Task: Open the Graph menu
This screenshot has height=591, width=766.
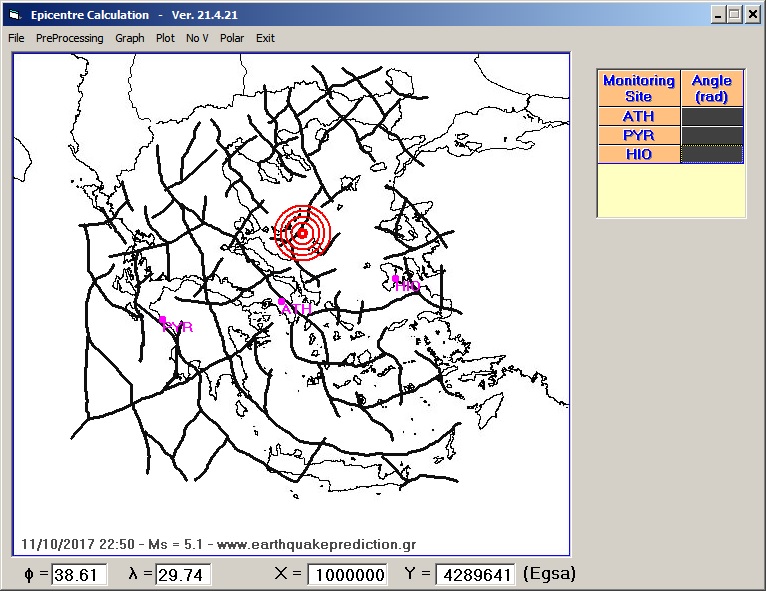Action: tap(129, 38)
